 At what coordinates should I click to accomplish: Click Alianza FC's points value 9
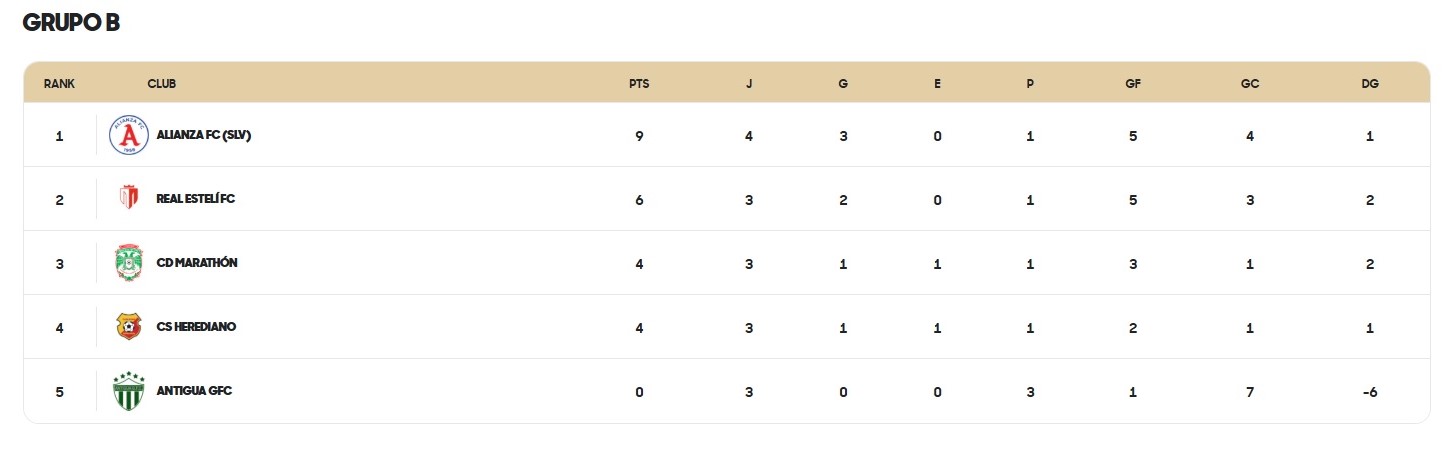(639, 135)
